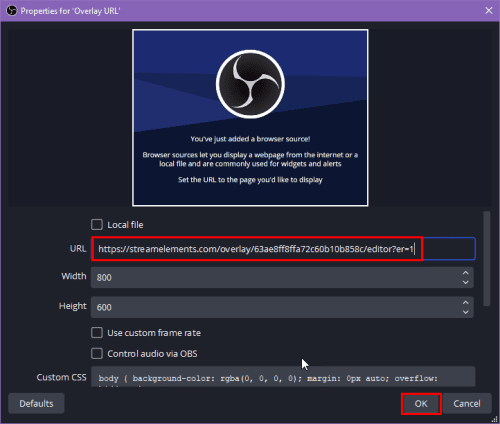500x424 pixels.
Task: Reset settings with the Defaults button
Action: coord(36,403)
